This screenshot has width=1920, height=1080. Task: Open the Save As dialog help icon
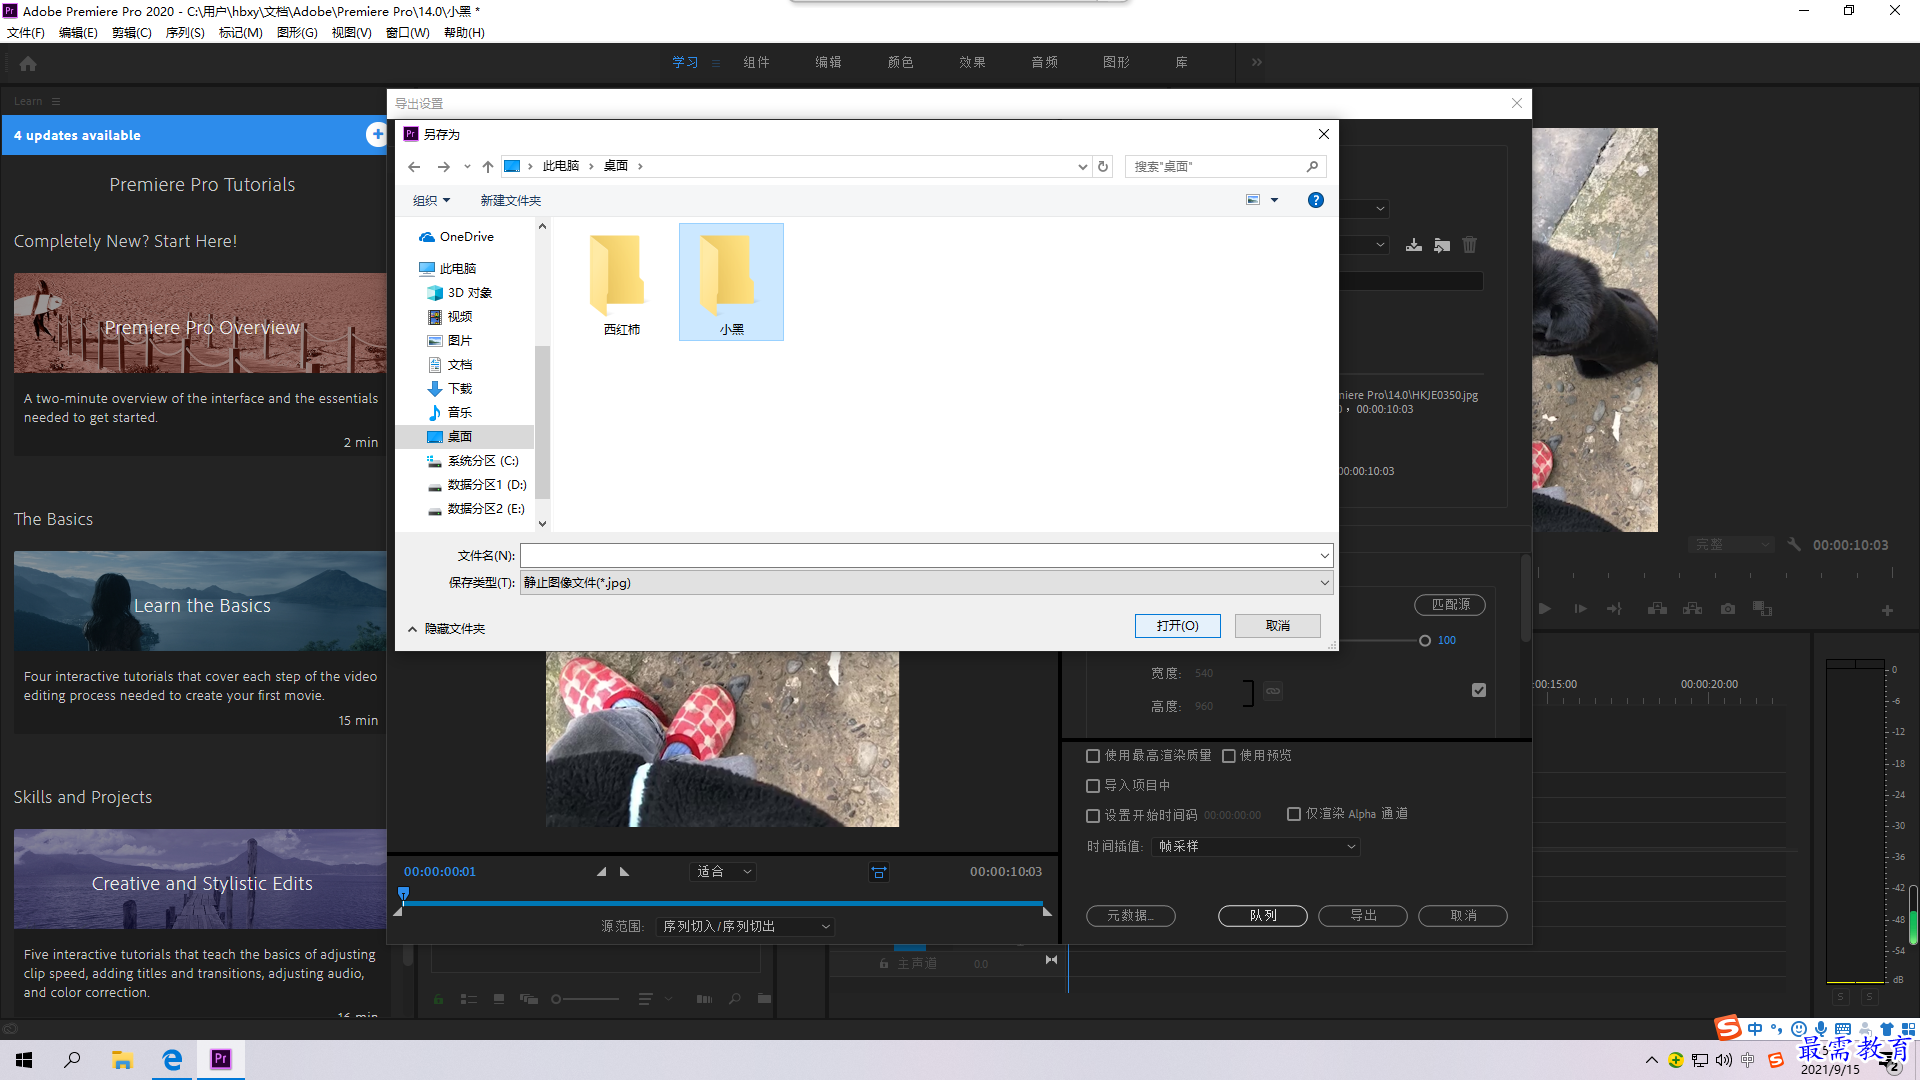(x=1316, y=200)
